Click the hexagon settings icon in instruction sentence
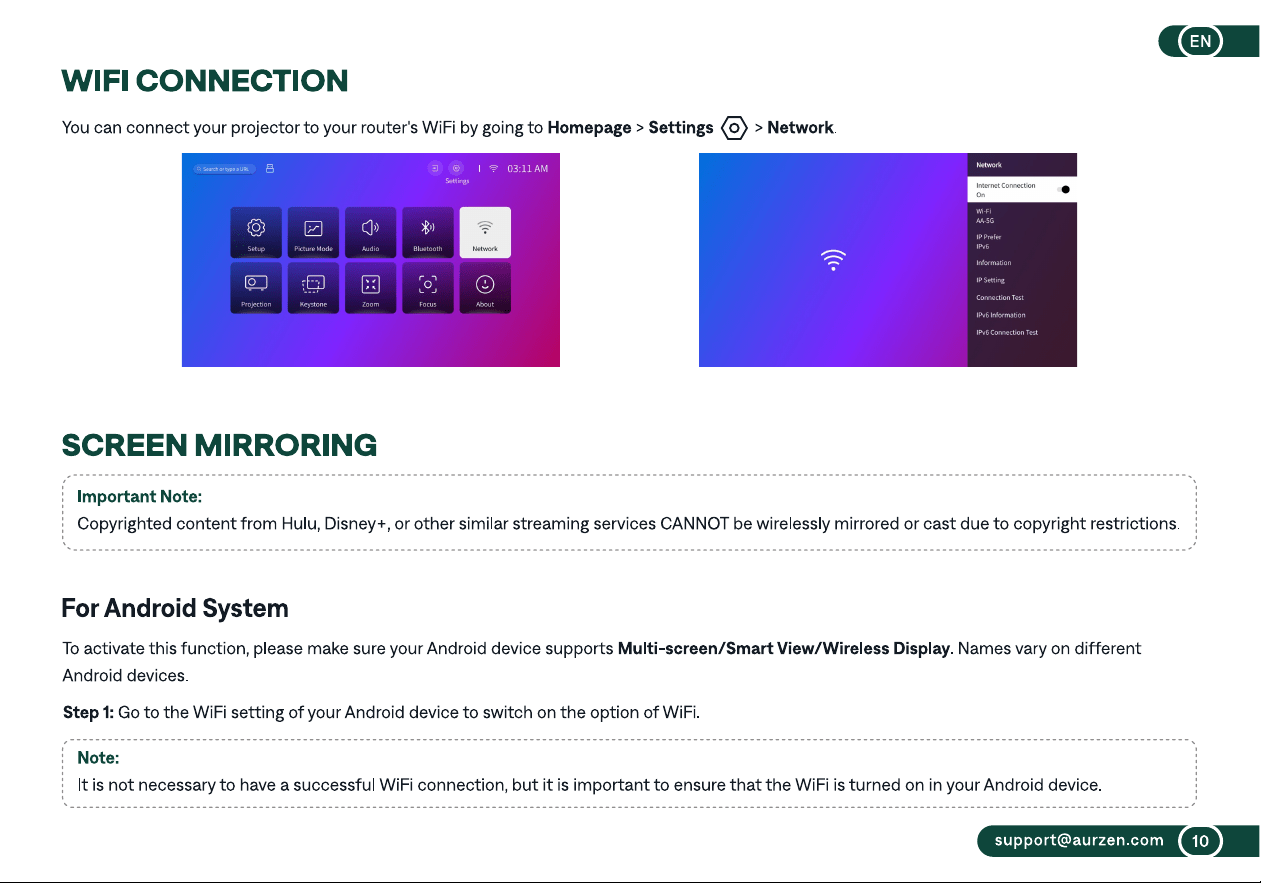Screen dimensions: 1261x883 [735, 128]
